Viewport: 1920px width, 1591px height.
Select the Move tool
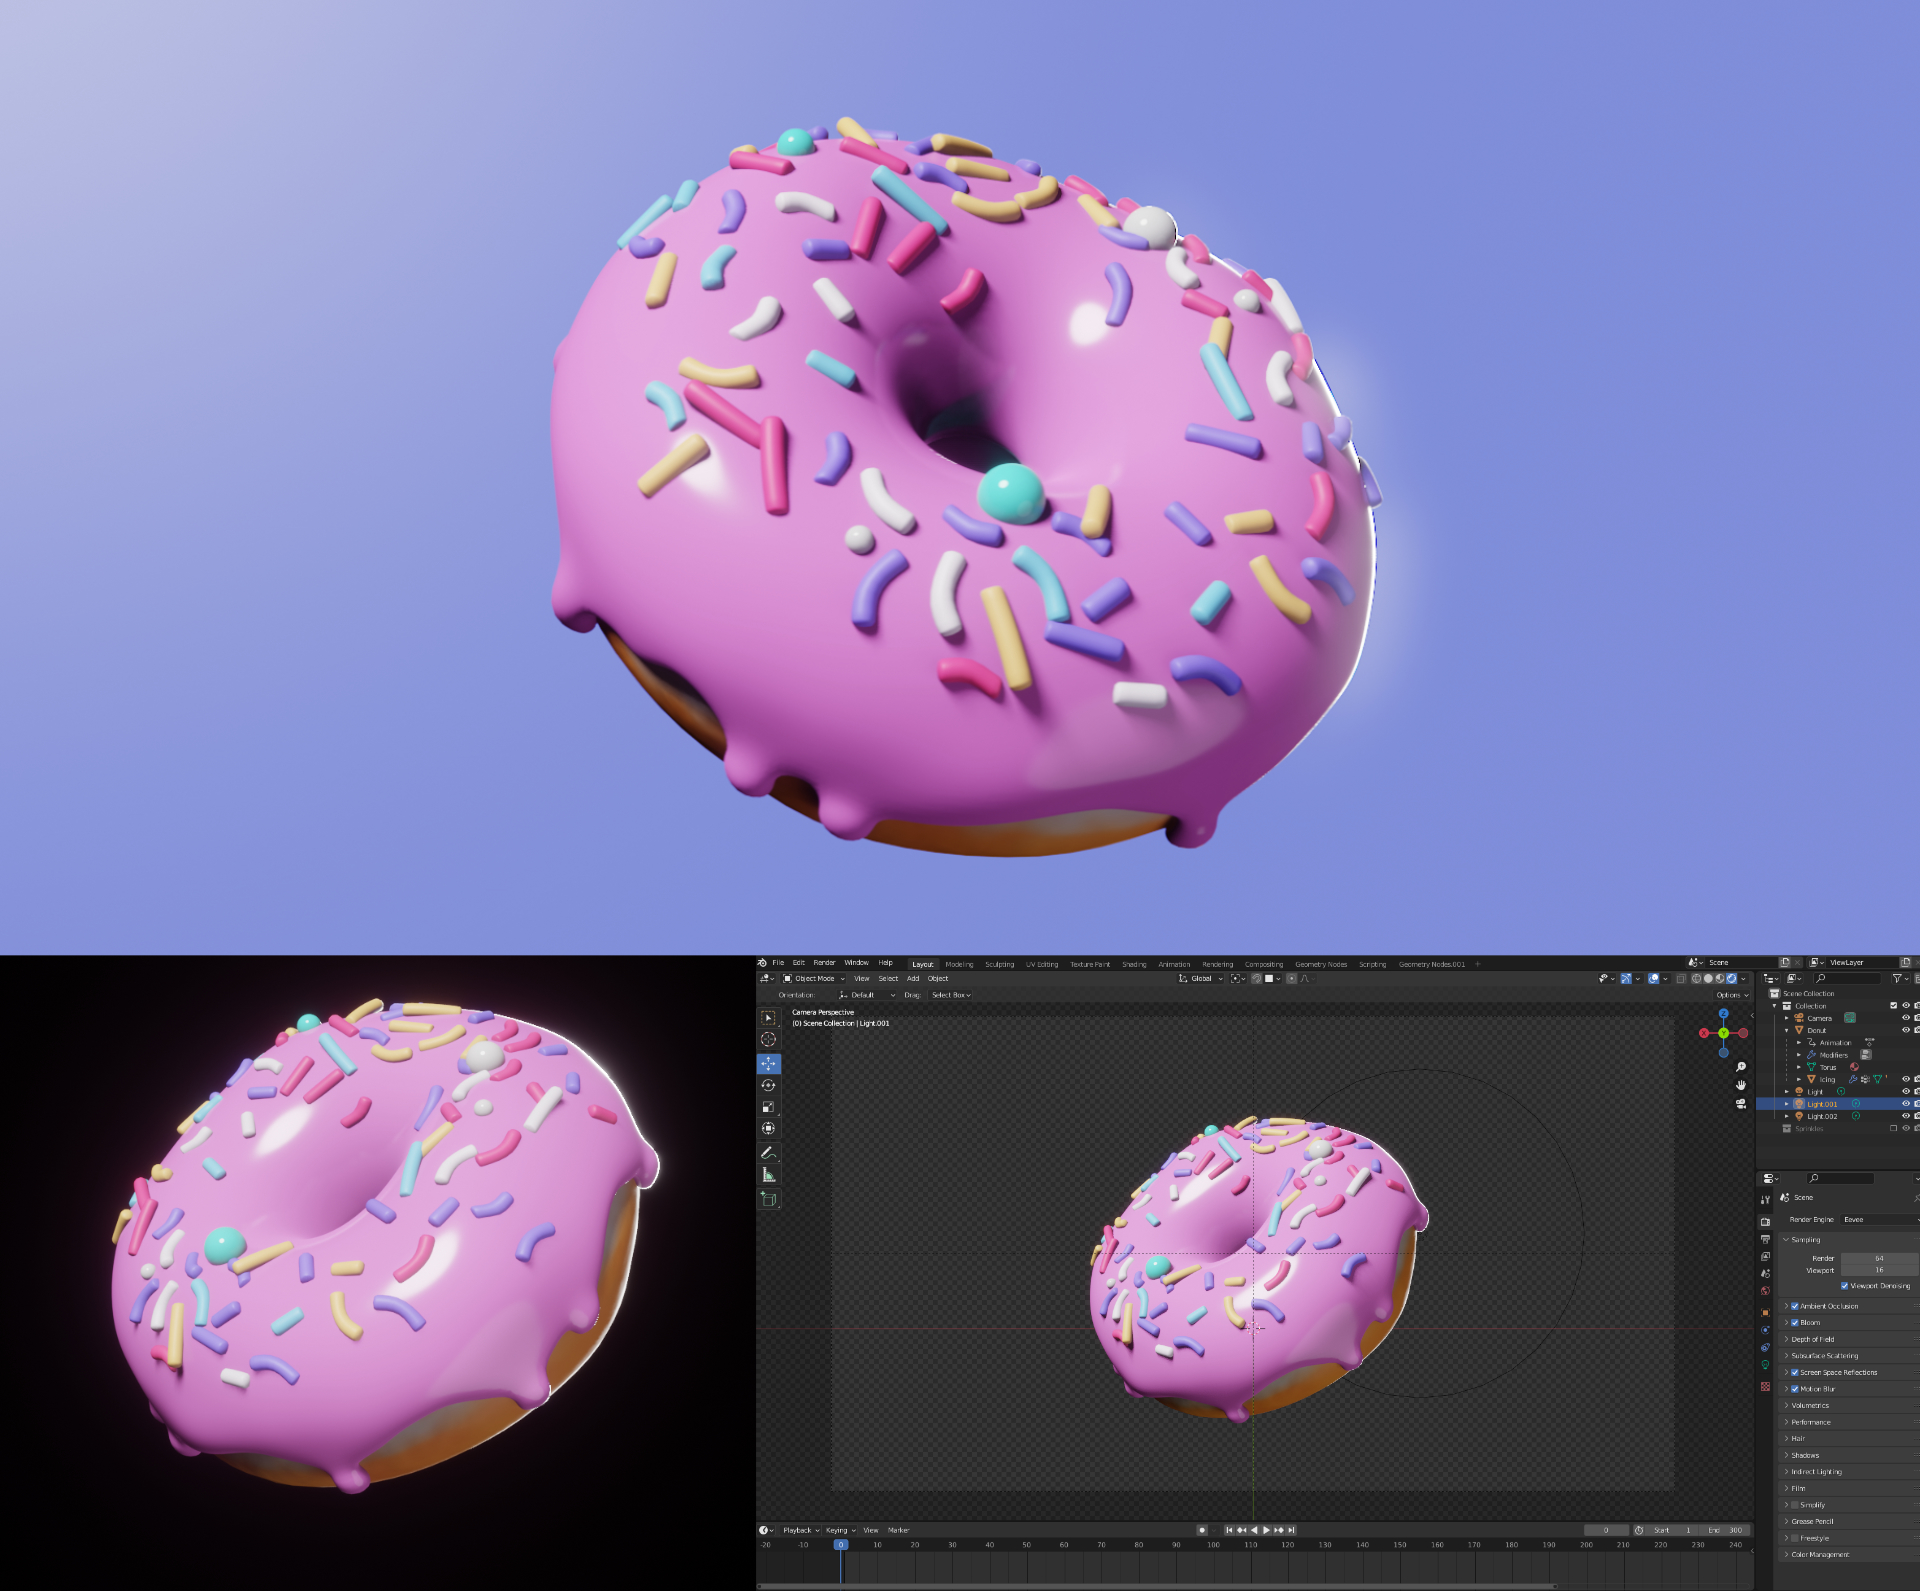(768, 1063)
